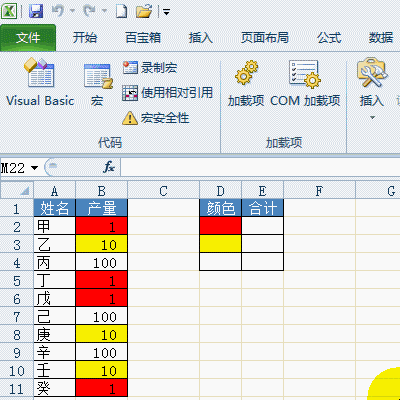Customize Quick Access Toolbar dropdown
This screenshot has height=400, width=400.
166,13
